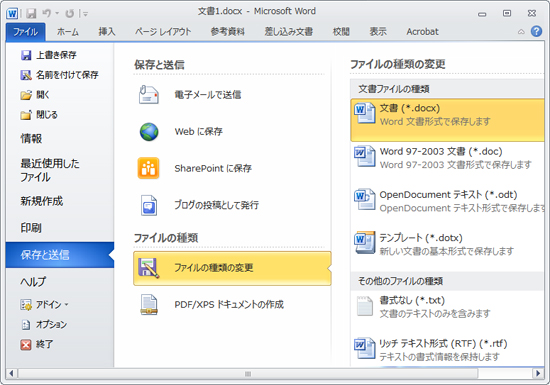Click the SharePoint に保存 orange icon

(x=148, y=168)
